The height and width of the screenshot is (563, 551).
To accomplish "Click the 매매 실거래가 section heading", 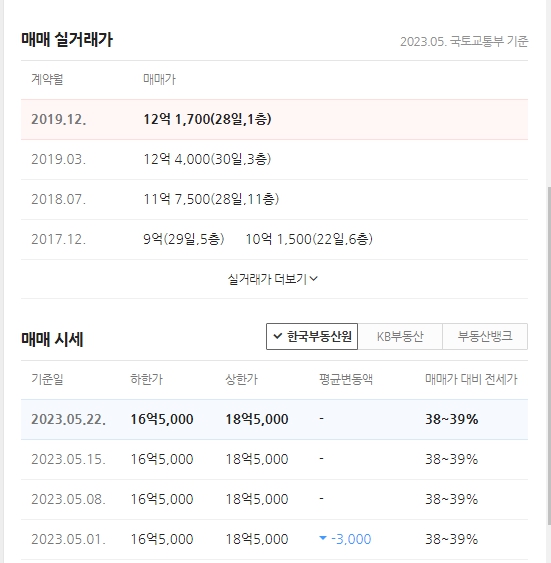I will 67,39.
